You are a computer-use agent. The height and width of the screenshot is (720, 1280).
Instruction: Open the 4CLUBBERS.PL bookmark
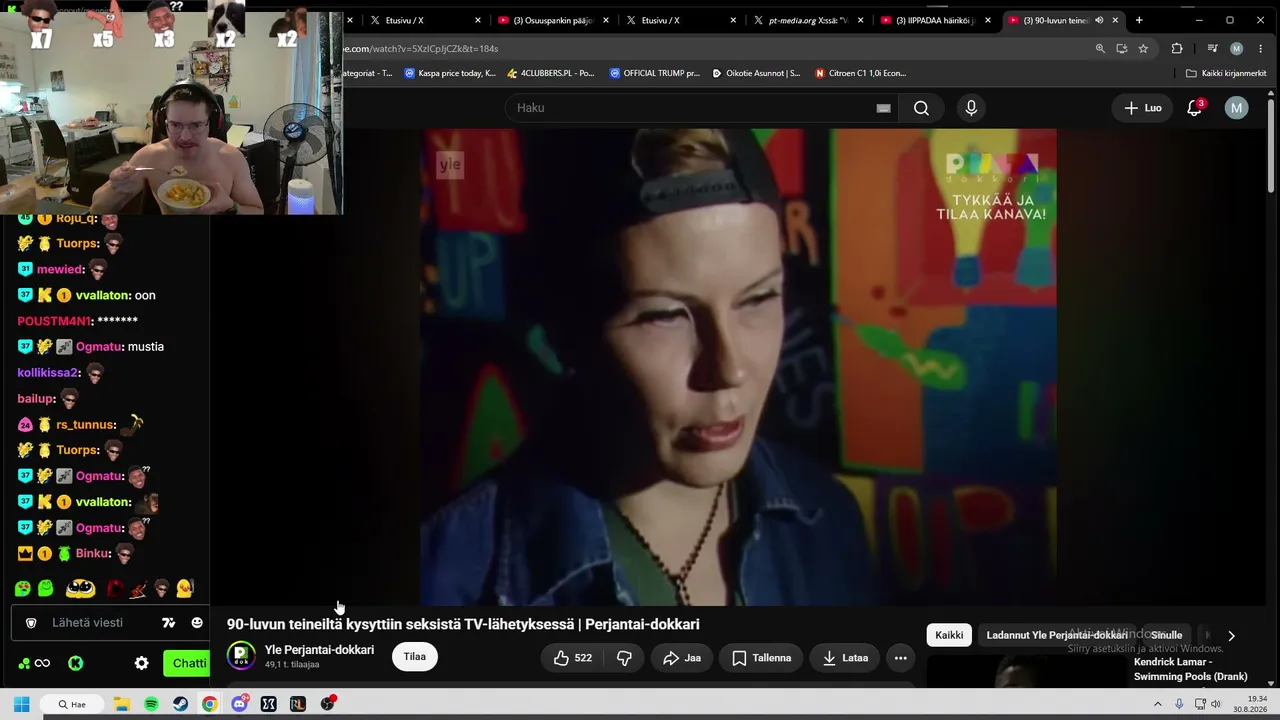pyautogui.click(x=551, y=73)
